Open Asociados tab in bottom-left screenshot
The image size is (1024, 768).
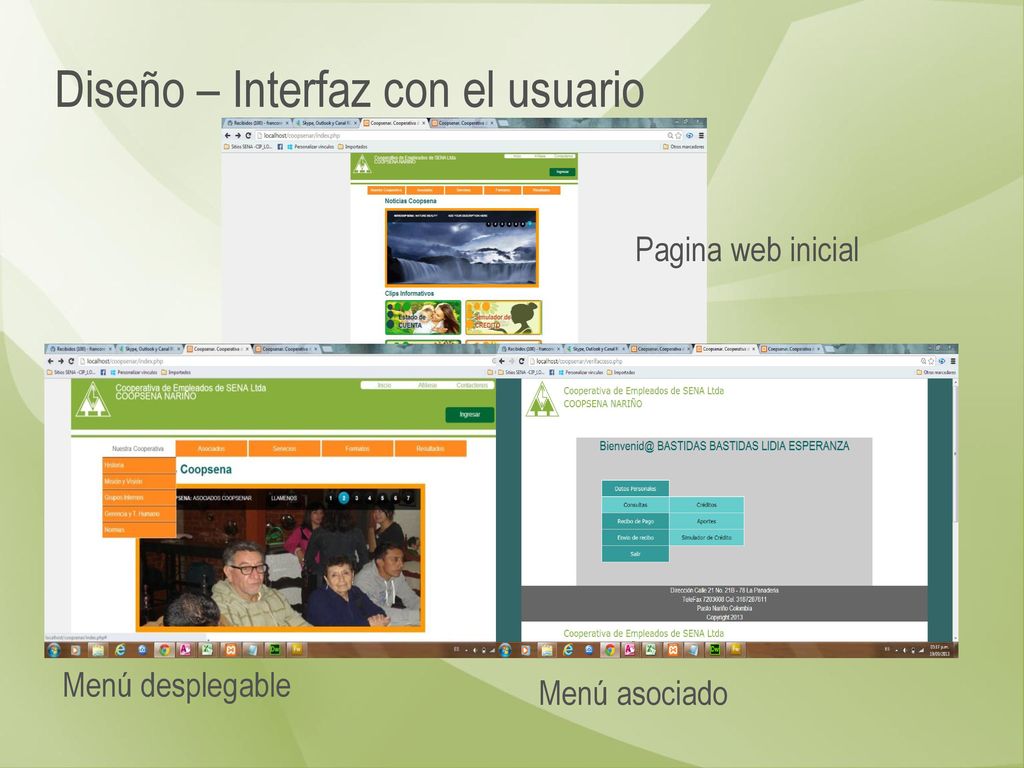(212, 449)
